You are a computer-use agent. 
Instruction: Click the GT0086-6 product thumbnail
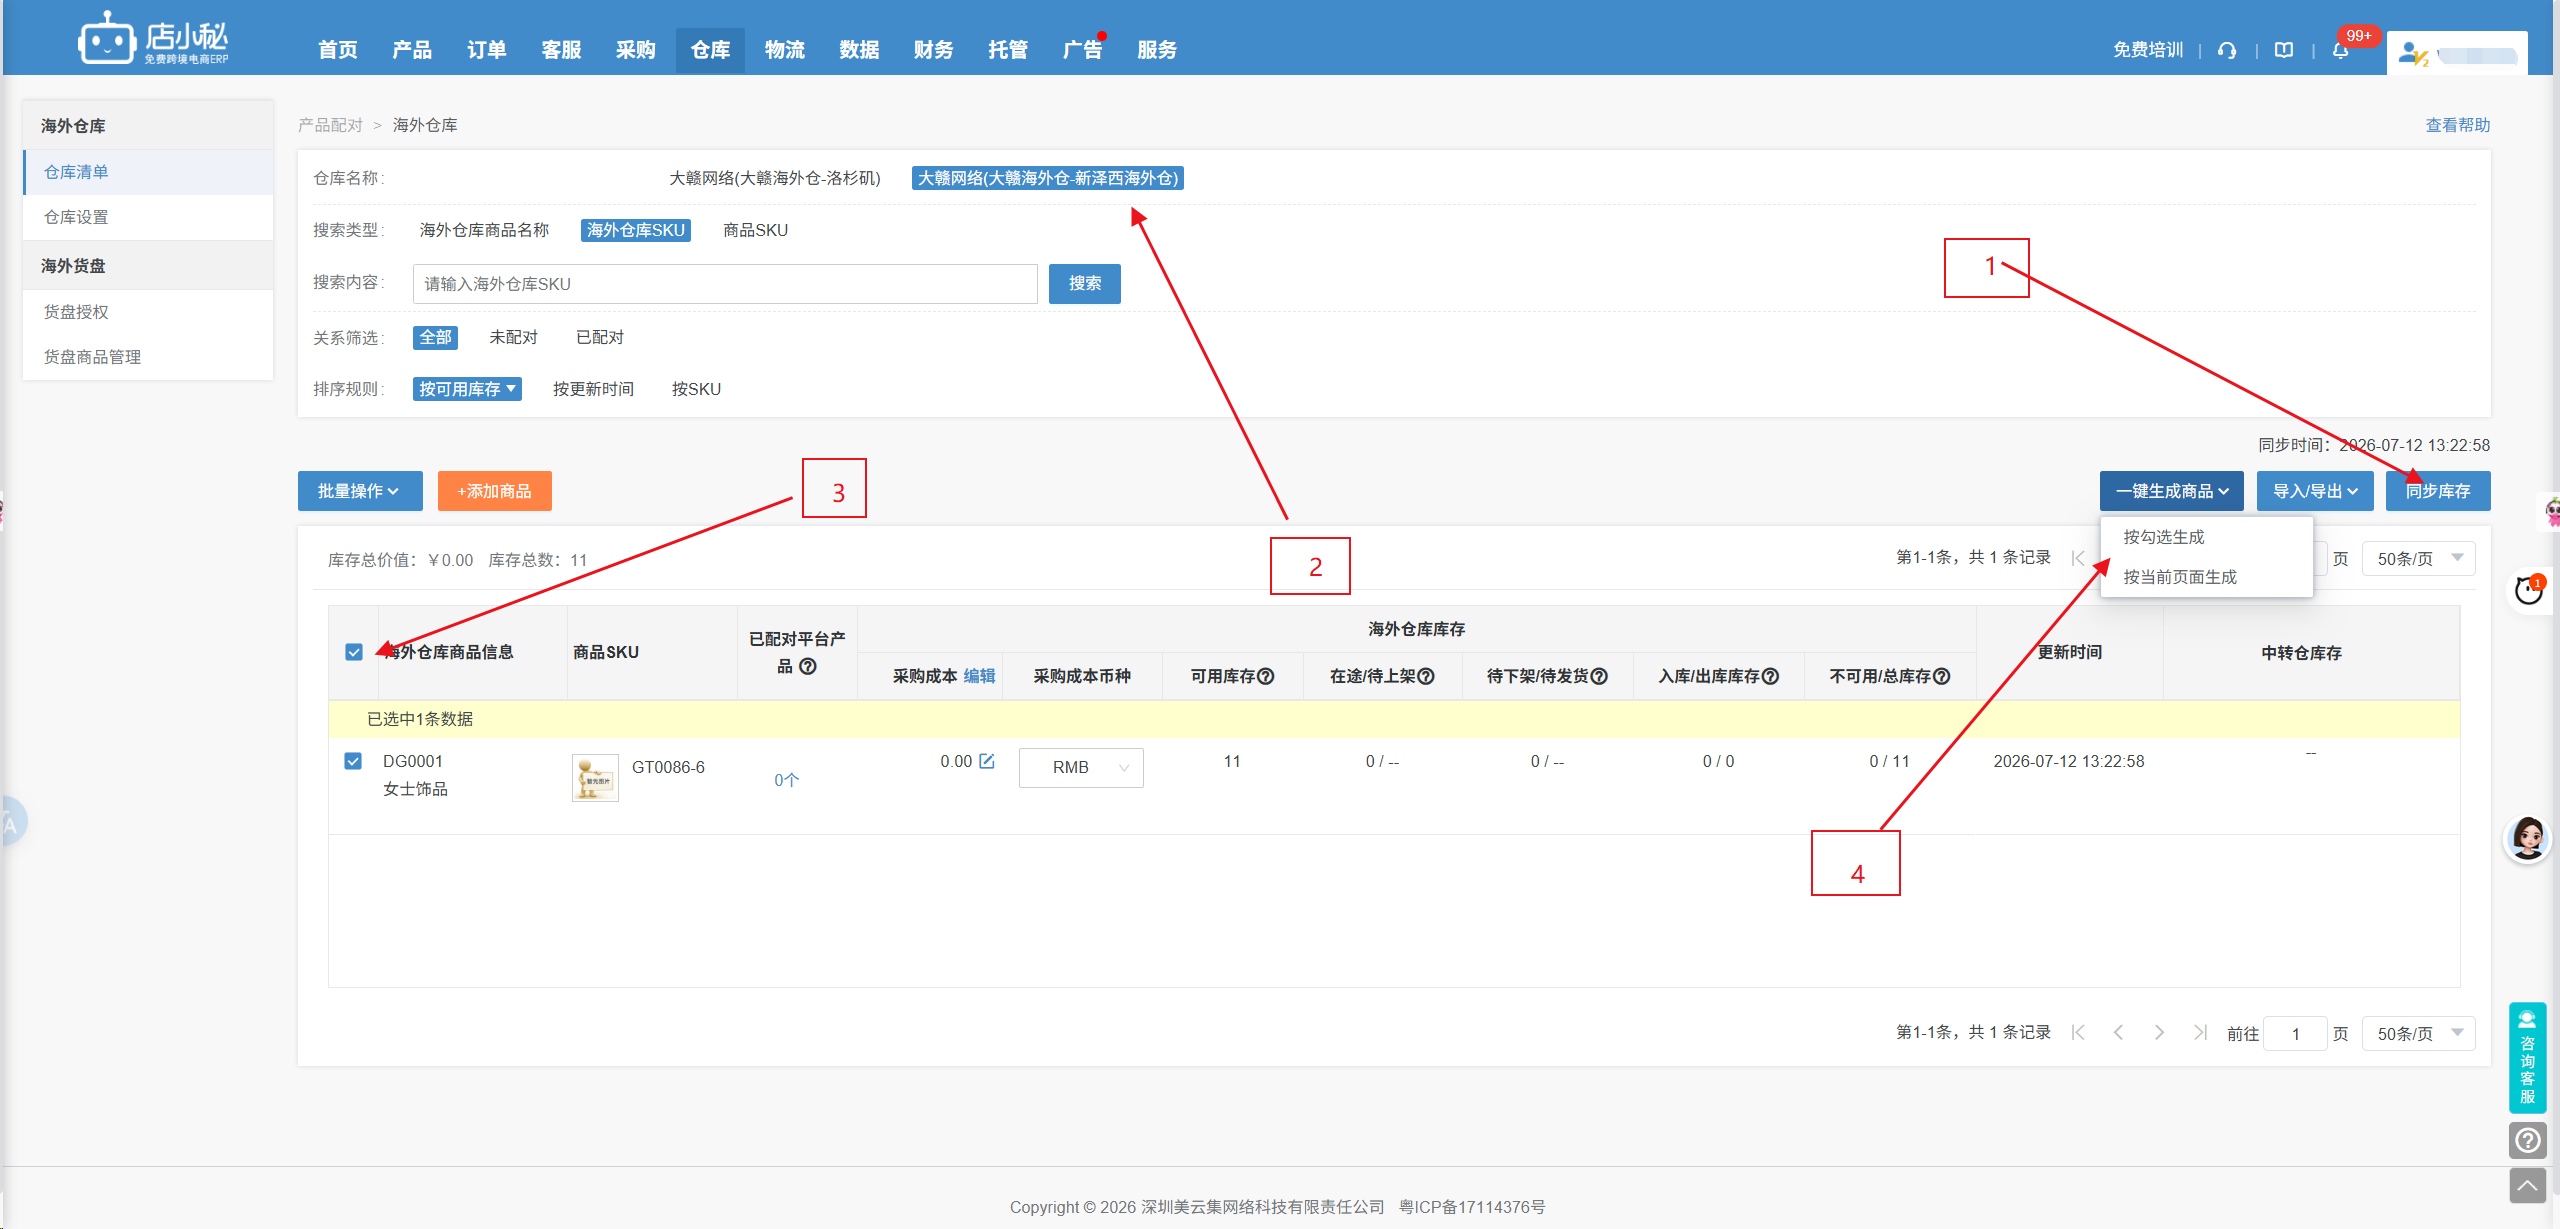click(595, 778)
